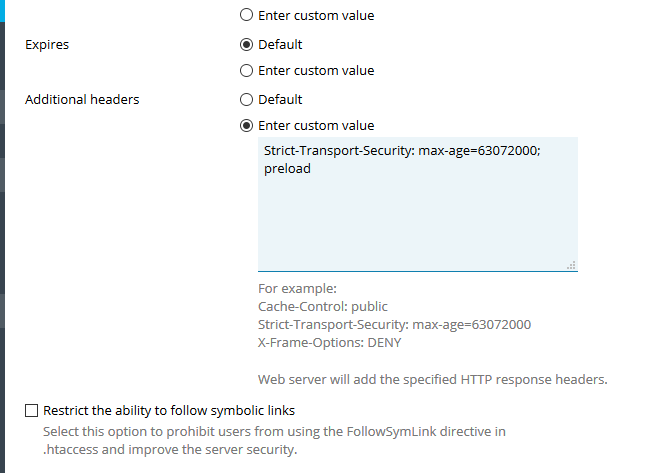
Task: Click the Expires field label
Action: click(47, 45)
